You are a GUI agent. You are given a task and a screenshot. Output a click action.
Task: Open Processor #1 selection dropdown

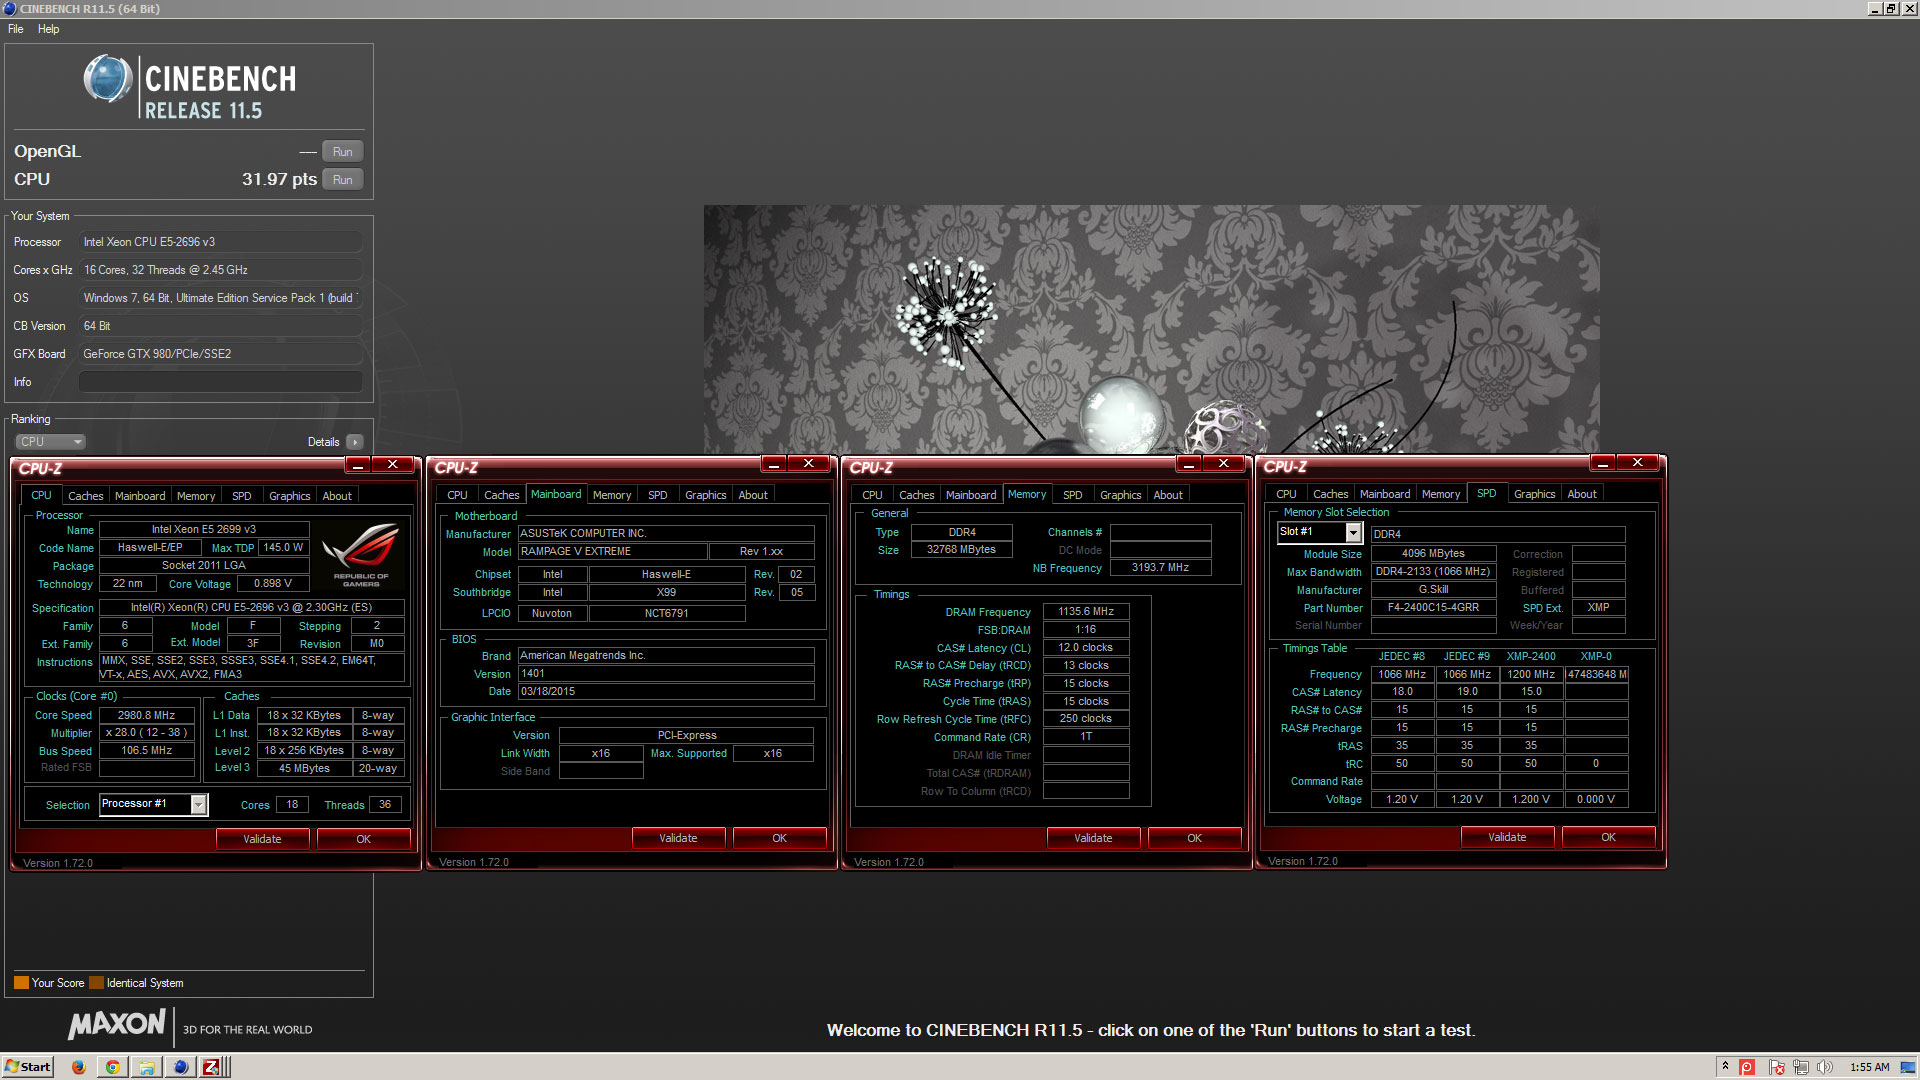pos(198,805)
